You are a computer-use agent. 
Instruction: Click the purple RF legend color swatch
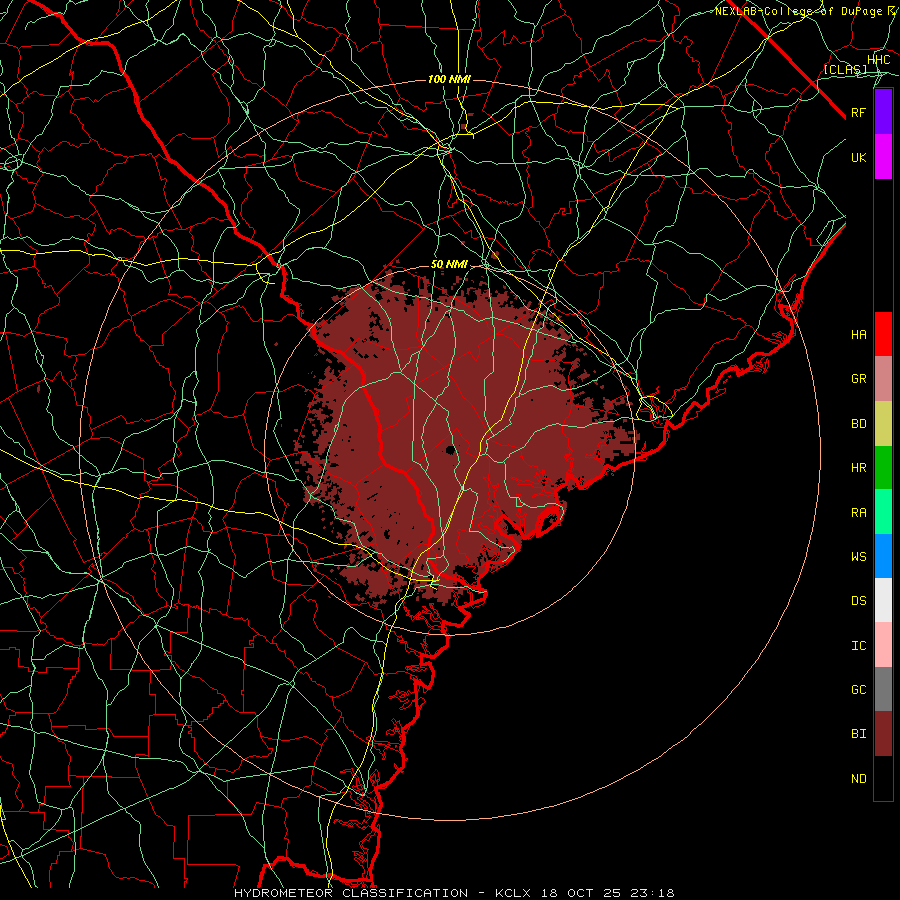coord(883,112)
